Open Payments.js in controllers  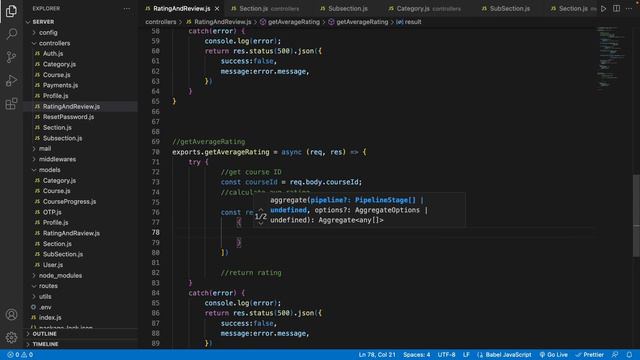coord(80,85)
